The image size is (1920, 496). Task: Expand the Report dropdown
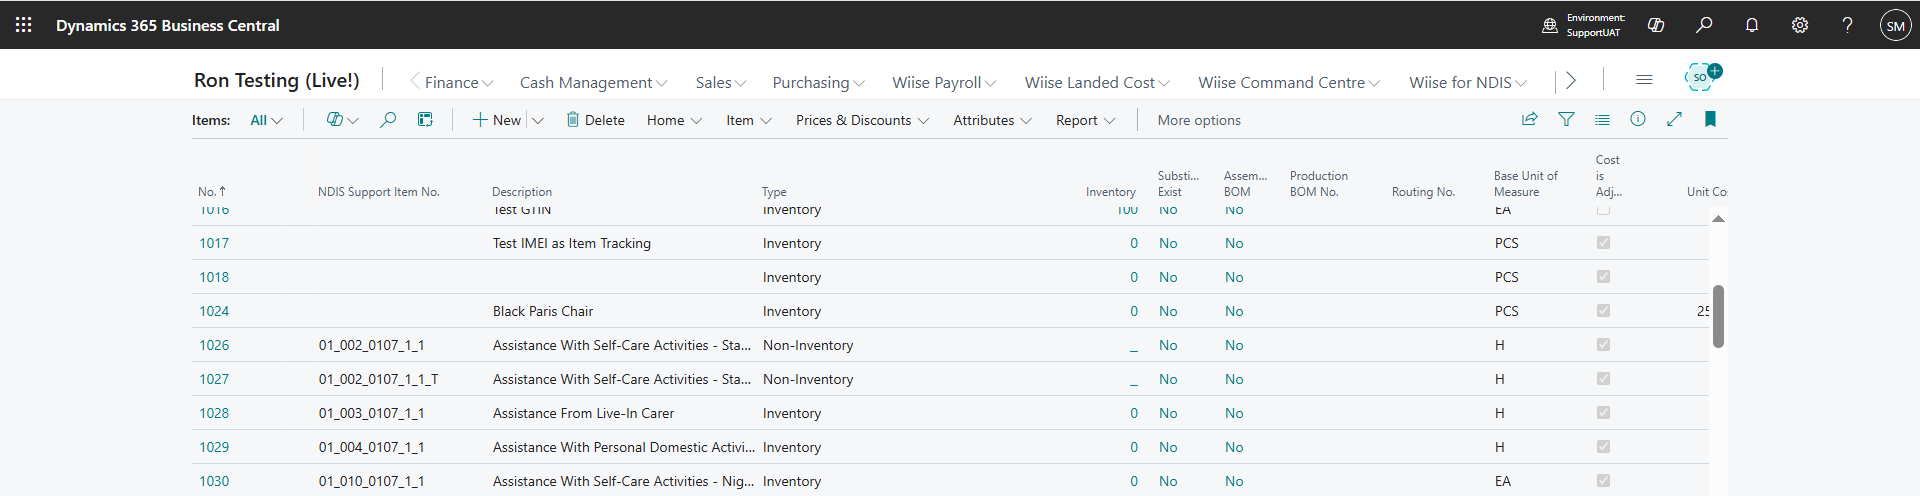[x=1085, y=120]
